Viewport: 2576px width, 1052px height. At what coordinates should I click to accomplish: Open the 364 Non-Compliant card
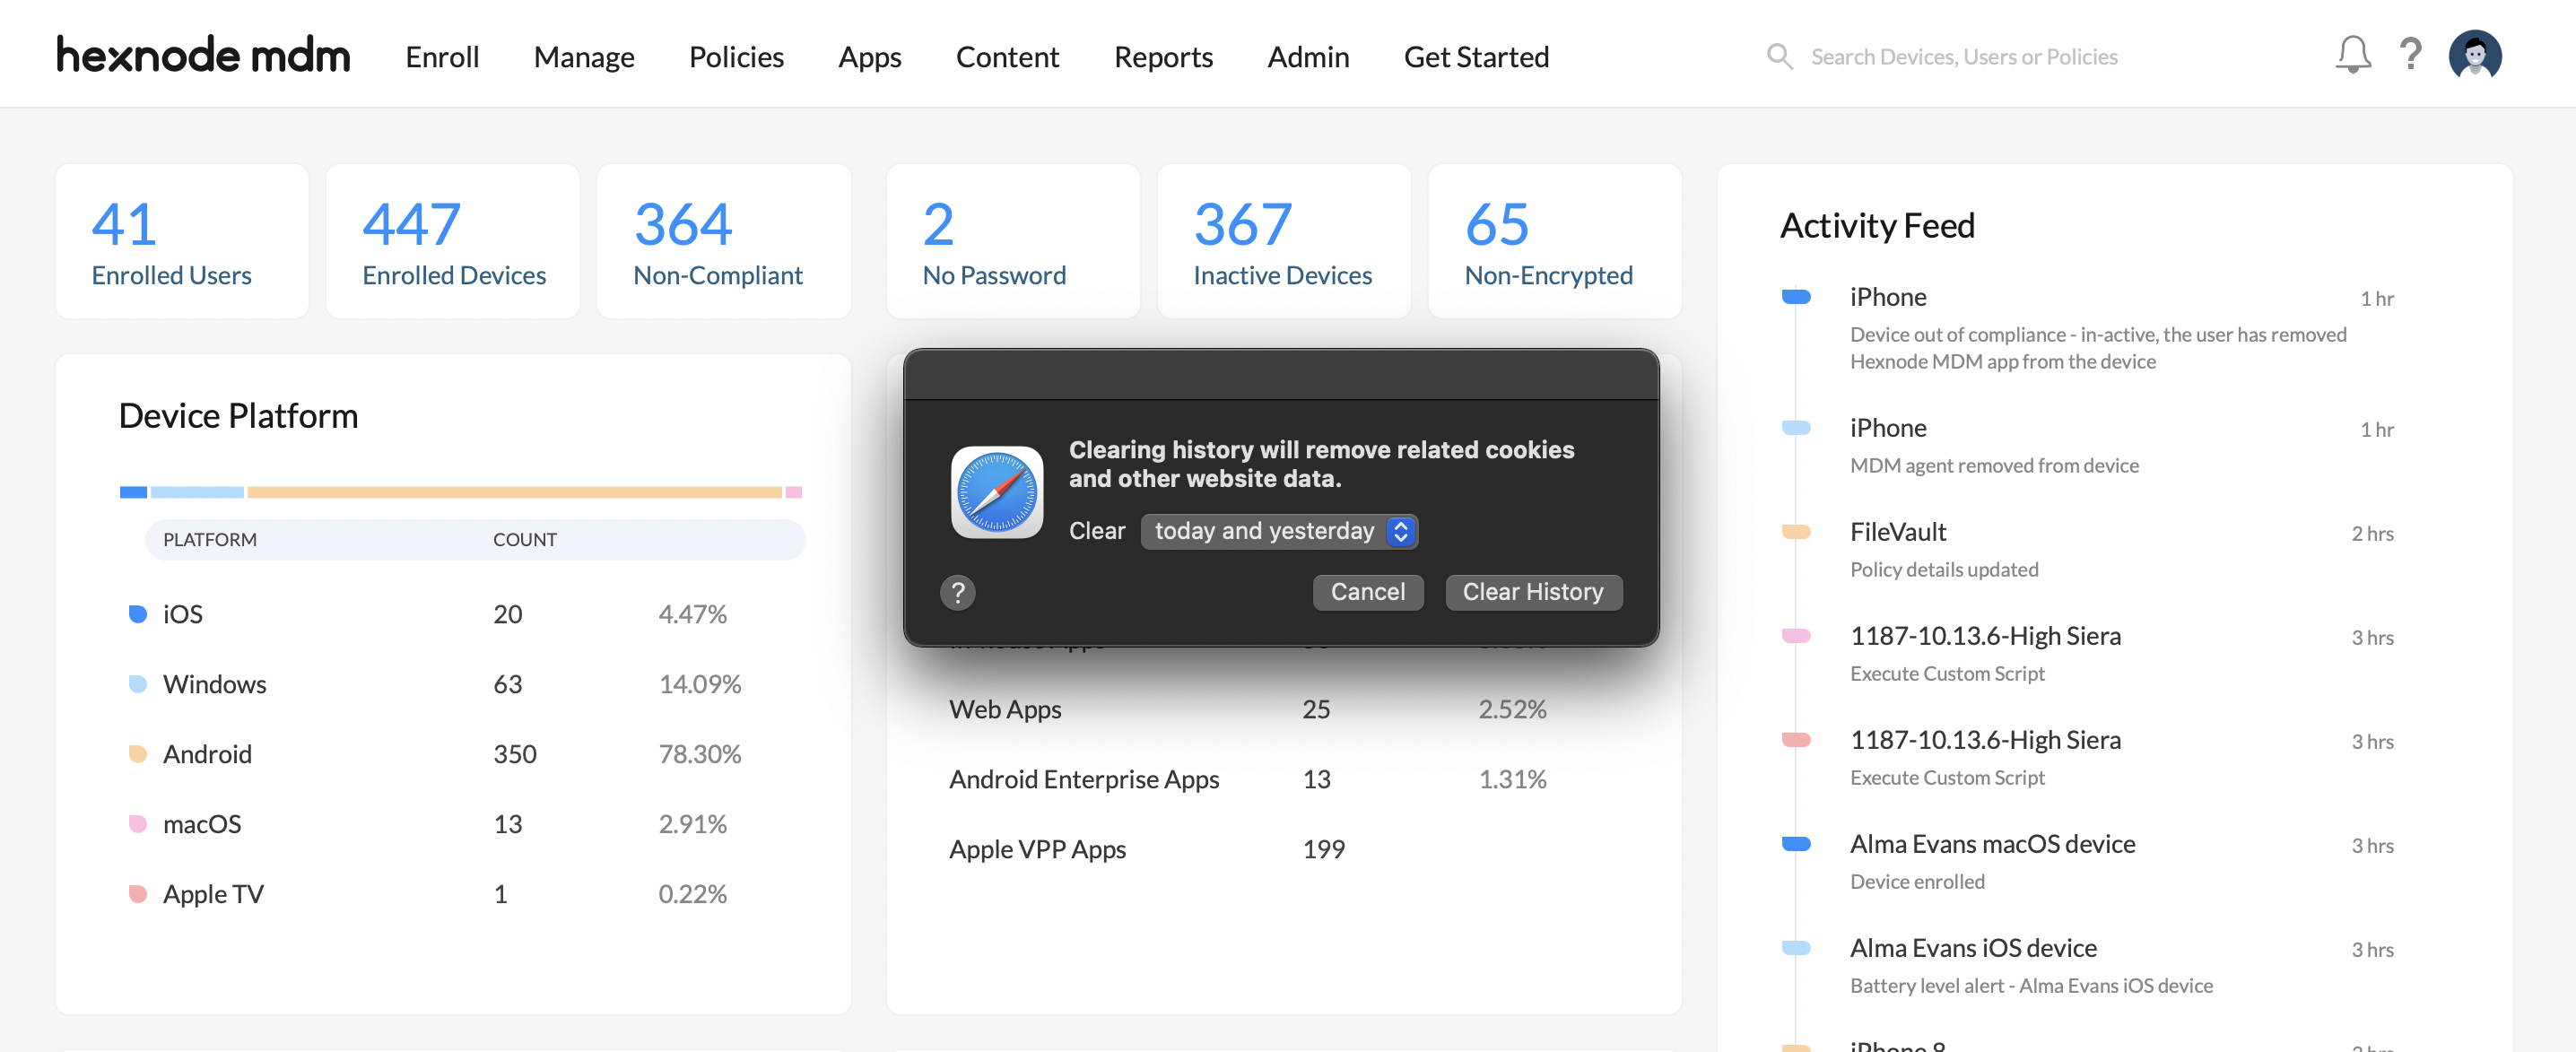coord(724,241)
